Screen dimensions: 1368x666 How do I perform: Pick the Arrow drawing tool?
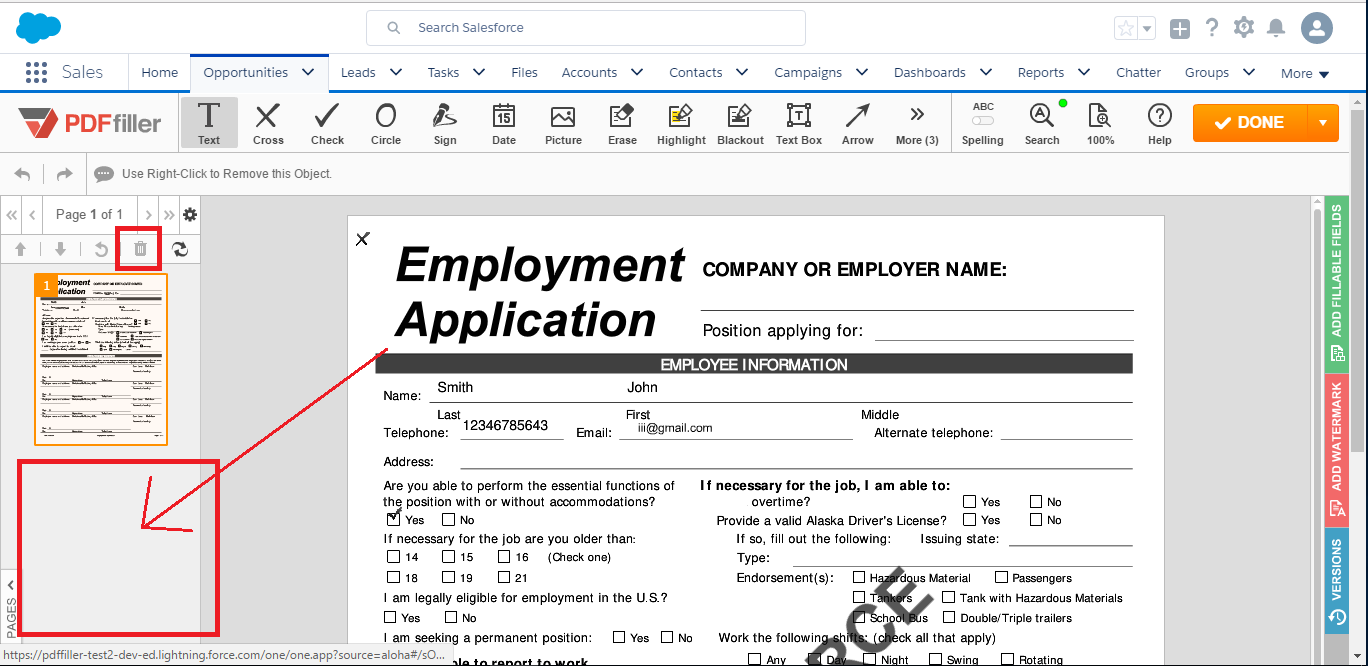click(858, 123)
